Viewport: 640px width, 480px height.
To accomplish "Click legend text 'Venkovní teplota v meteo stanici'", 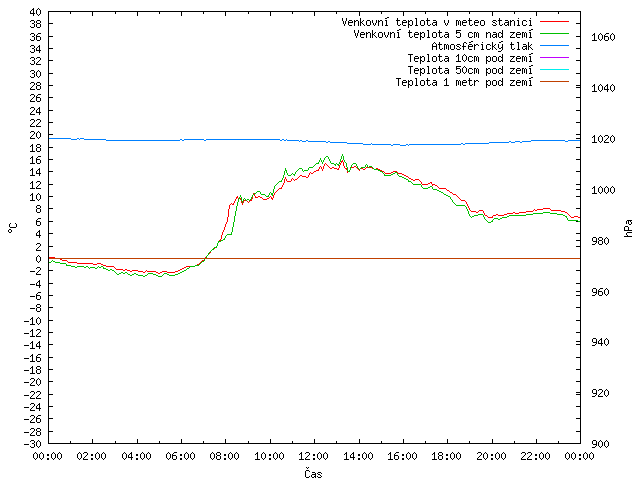I will coord(437,22).
